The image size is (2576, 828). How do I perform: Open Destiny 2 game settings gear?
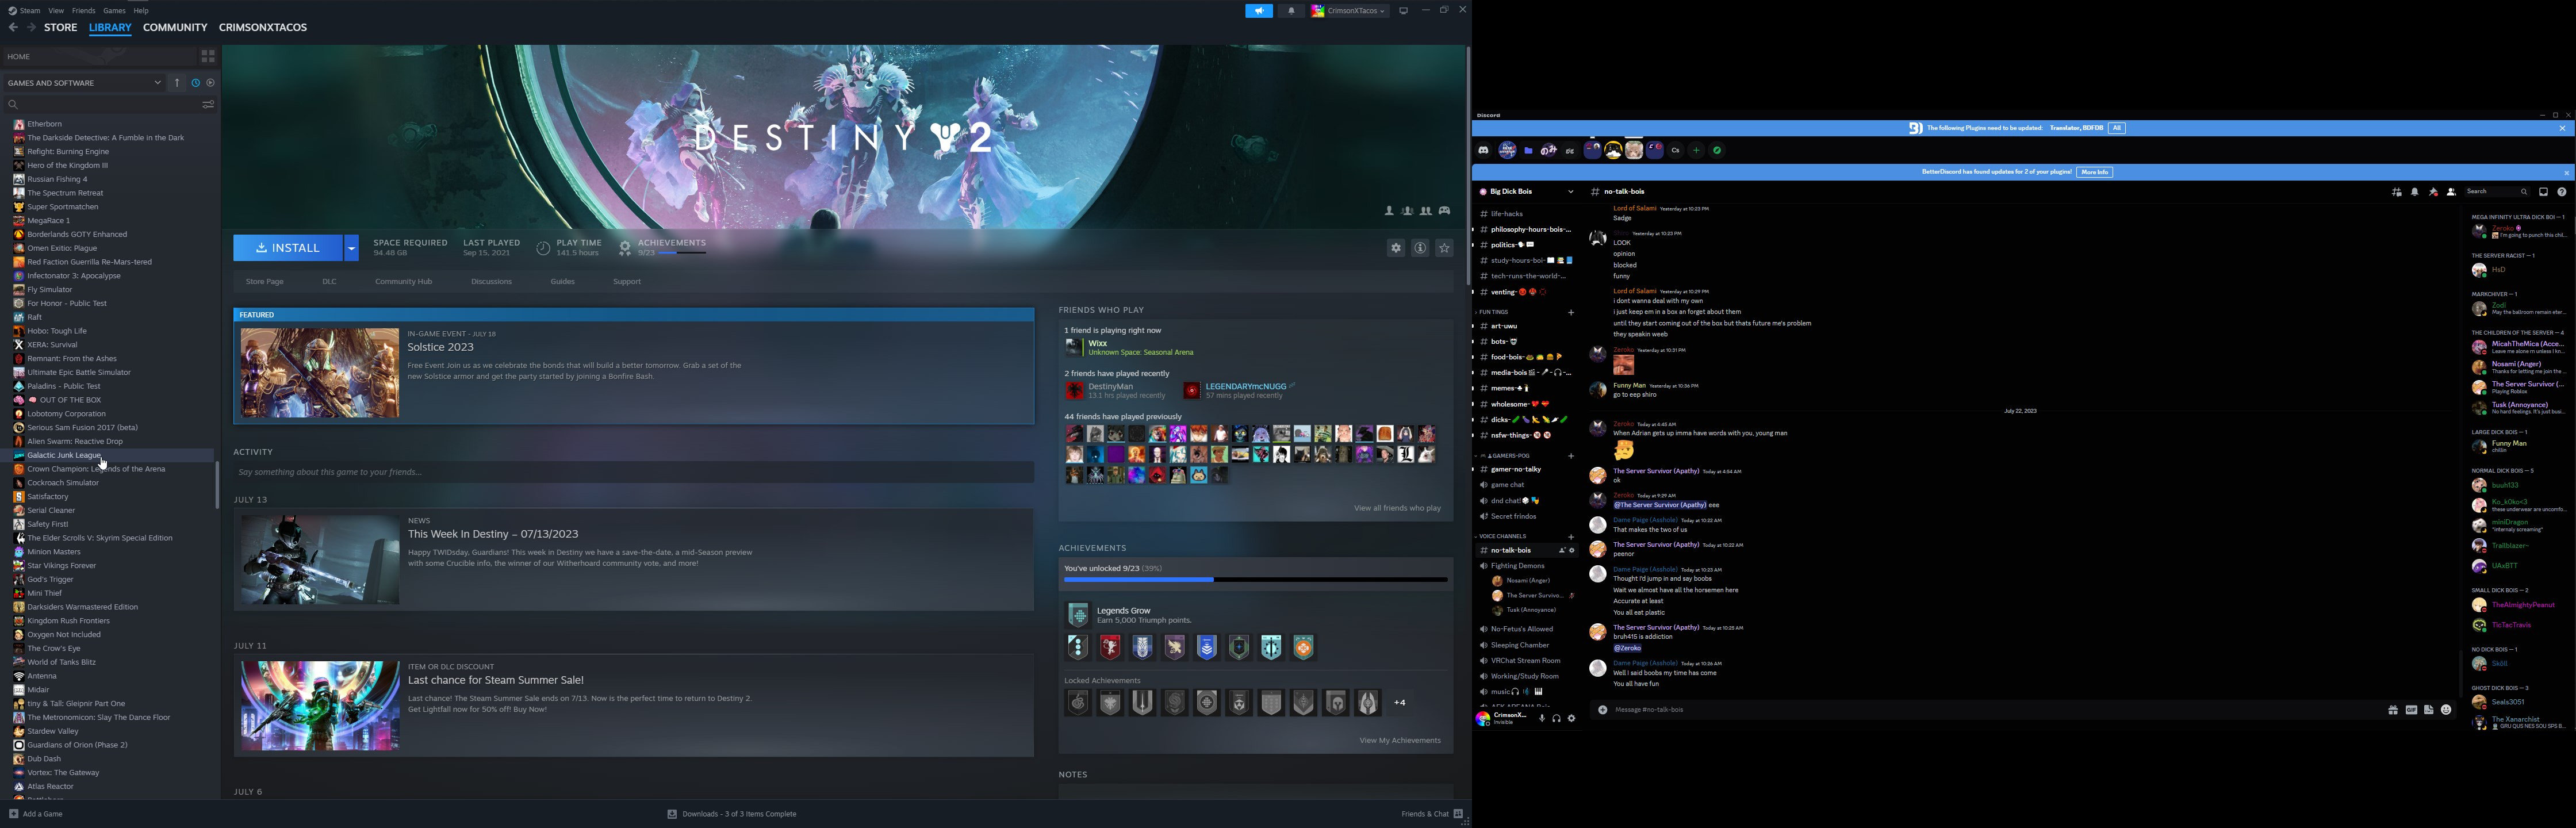click(x=1395, y=248)
